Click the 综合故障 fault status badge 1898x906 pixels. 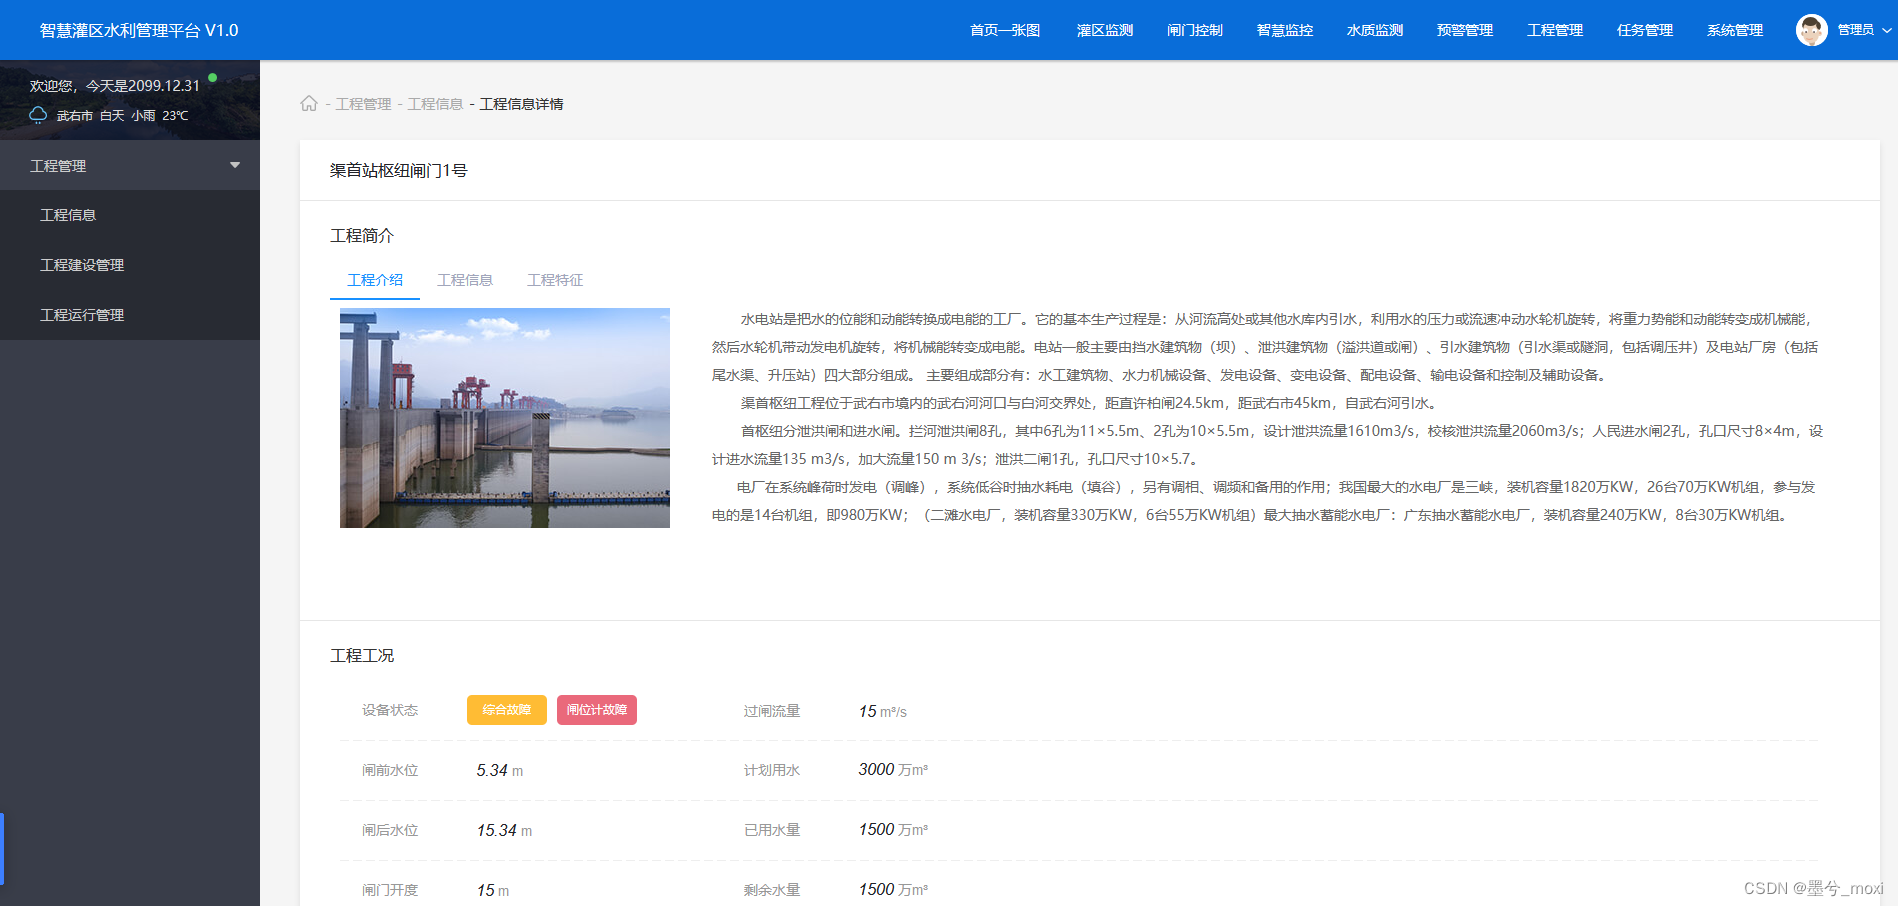506,710
